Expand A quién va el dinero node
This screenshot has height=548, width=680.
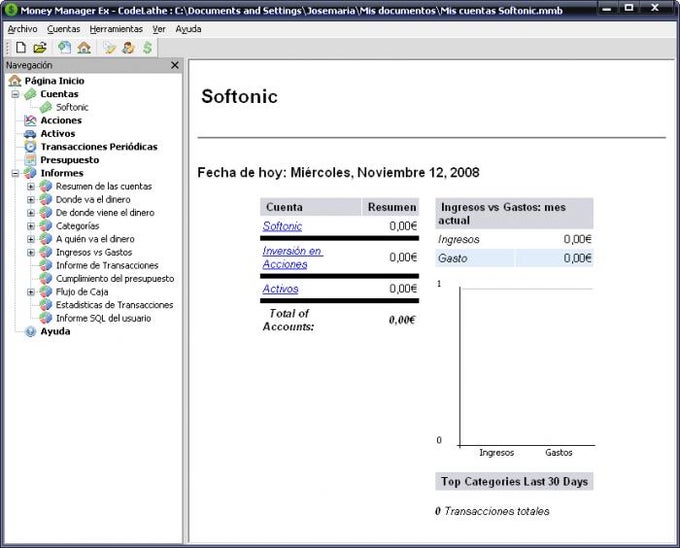(31, 239)
